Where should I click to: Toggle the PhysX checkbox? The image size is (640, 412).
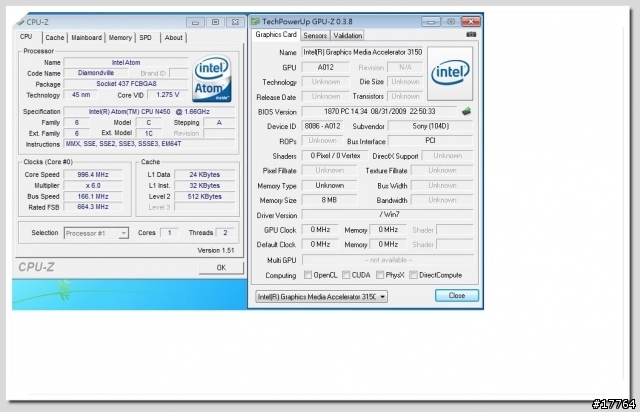tap(380, 275)
